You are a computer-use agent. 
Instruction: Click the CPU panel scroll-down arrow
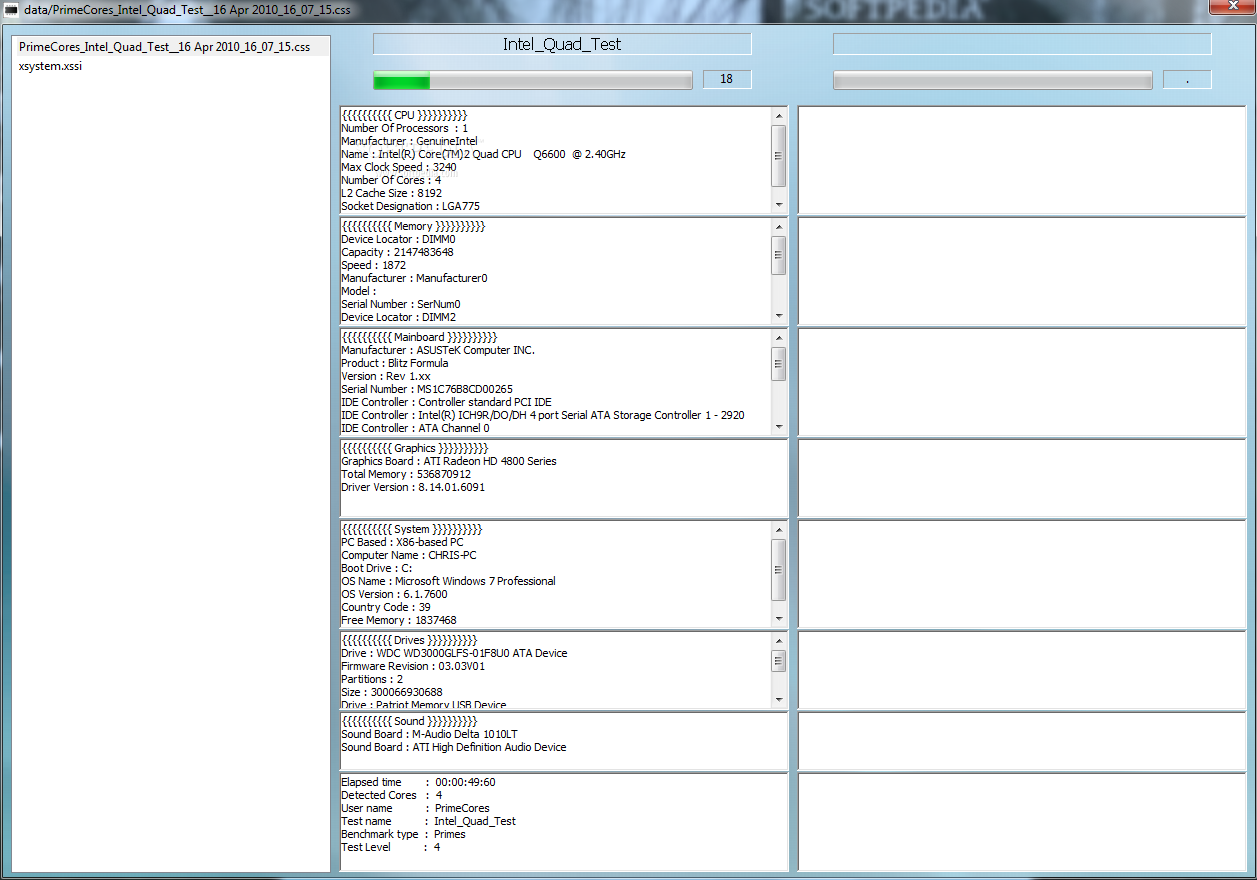[779, 205]
